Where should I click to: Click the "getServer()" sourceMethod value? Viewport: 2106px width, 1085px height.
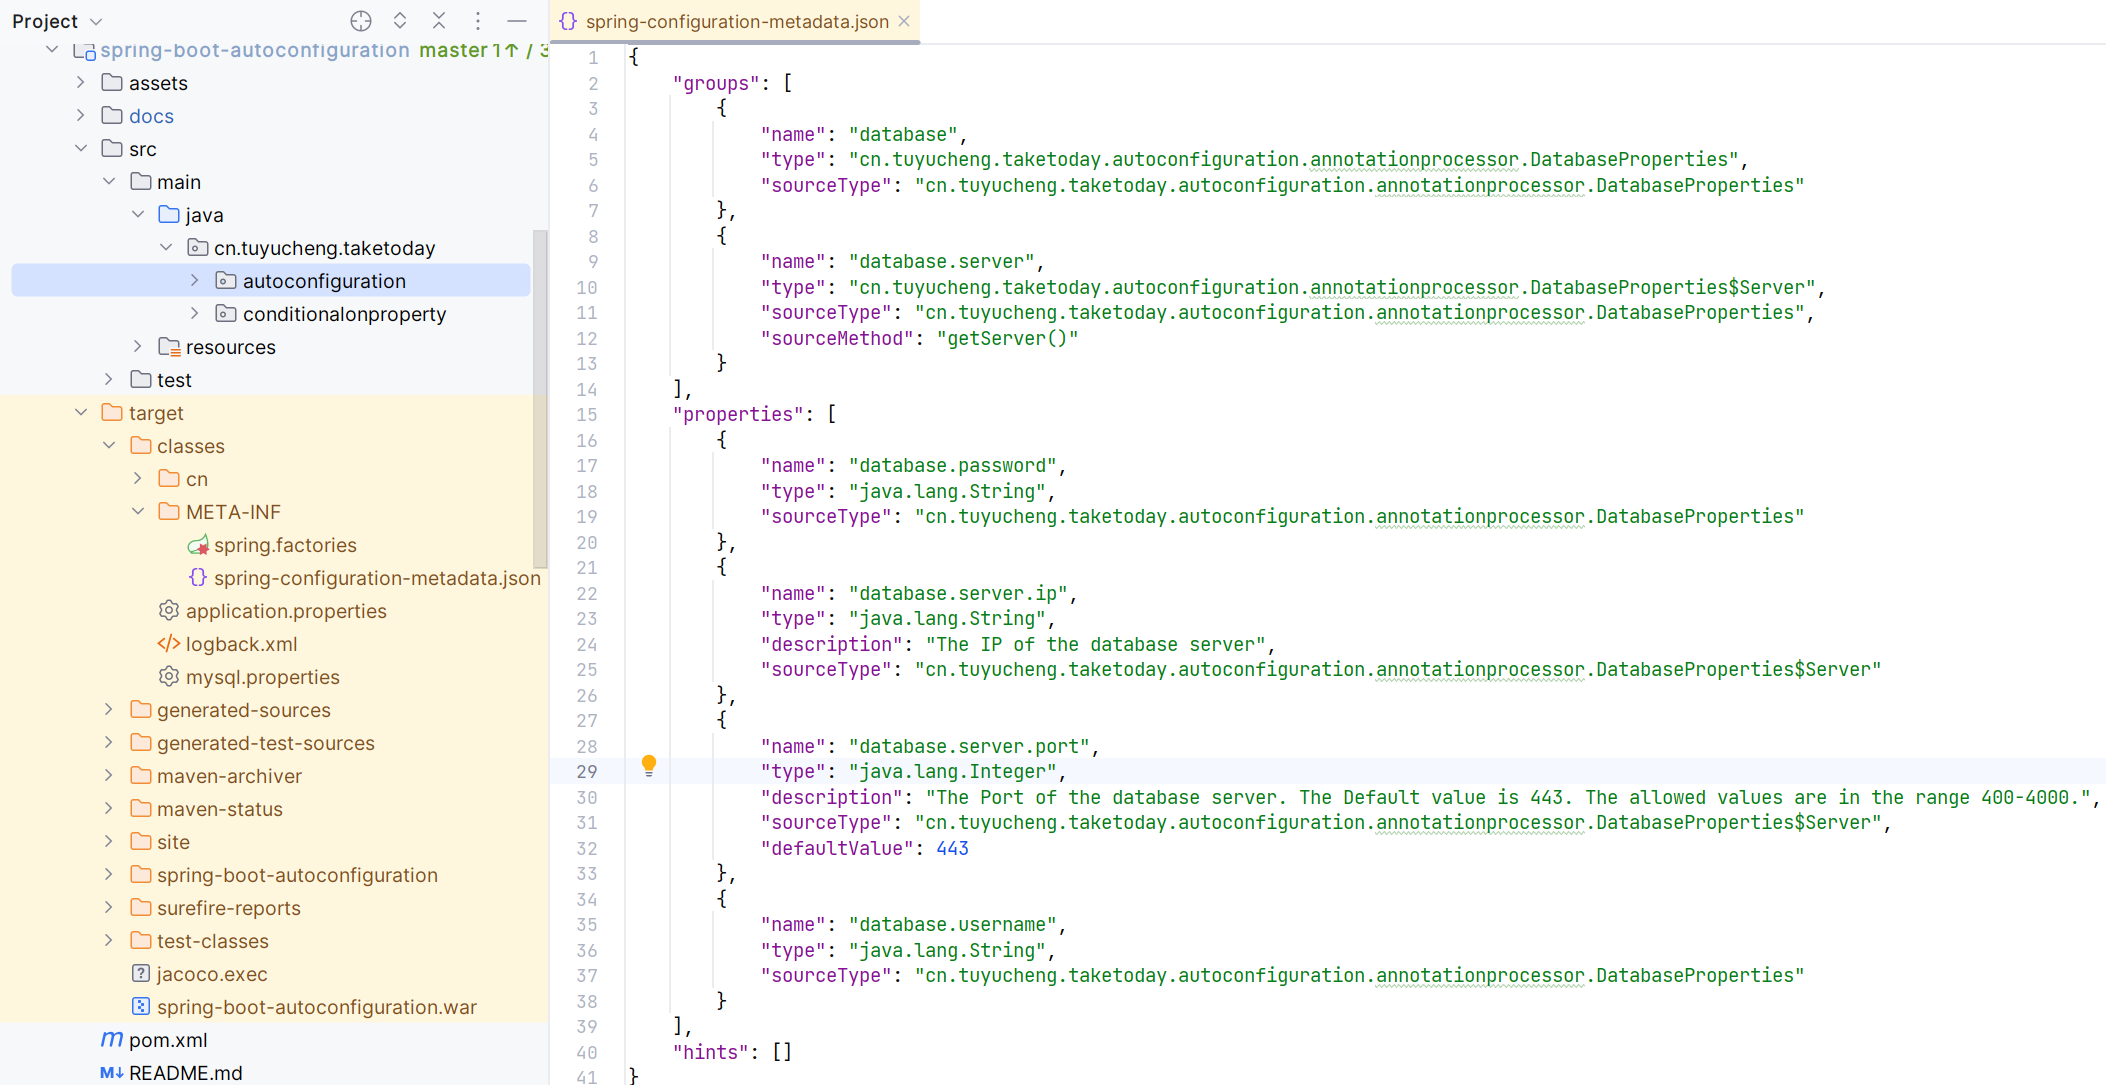coord(1008,339)
